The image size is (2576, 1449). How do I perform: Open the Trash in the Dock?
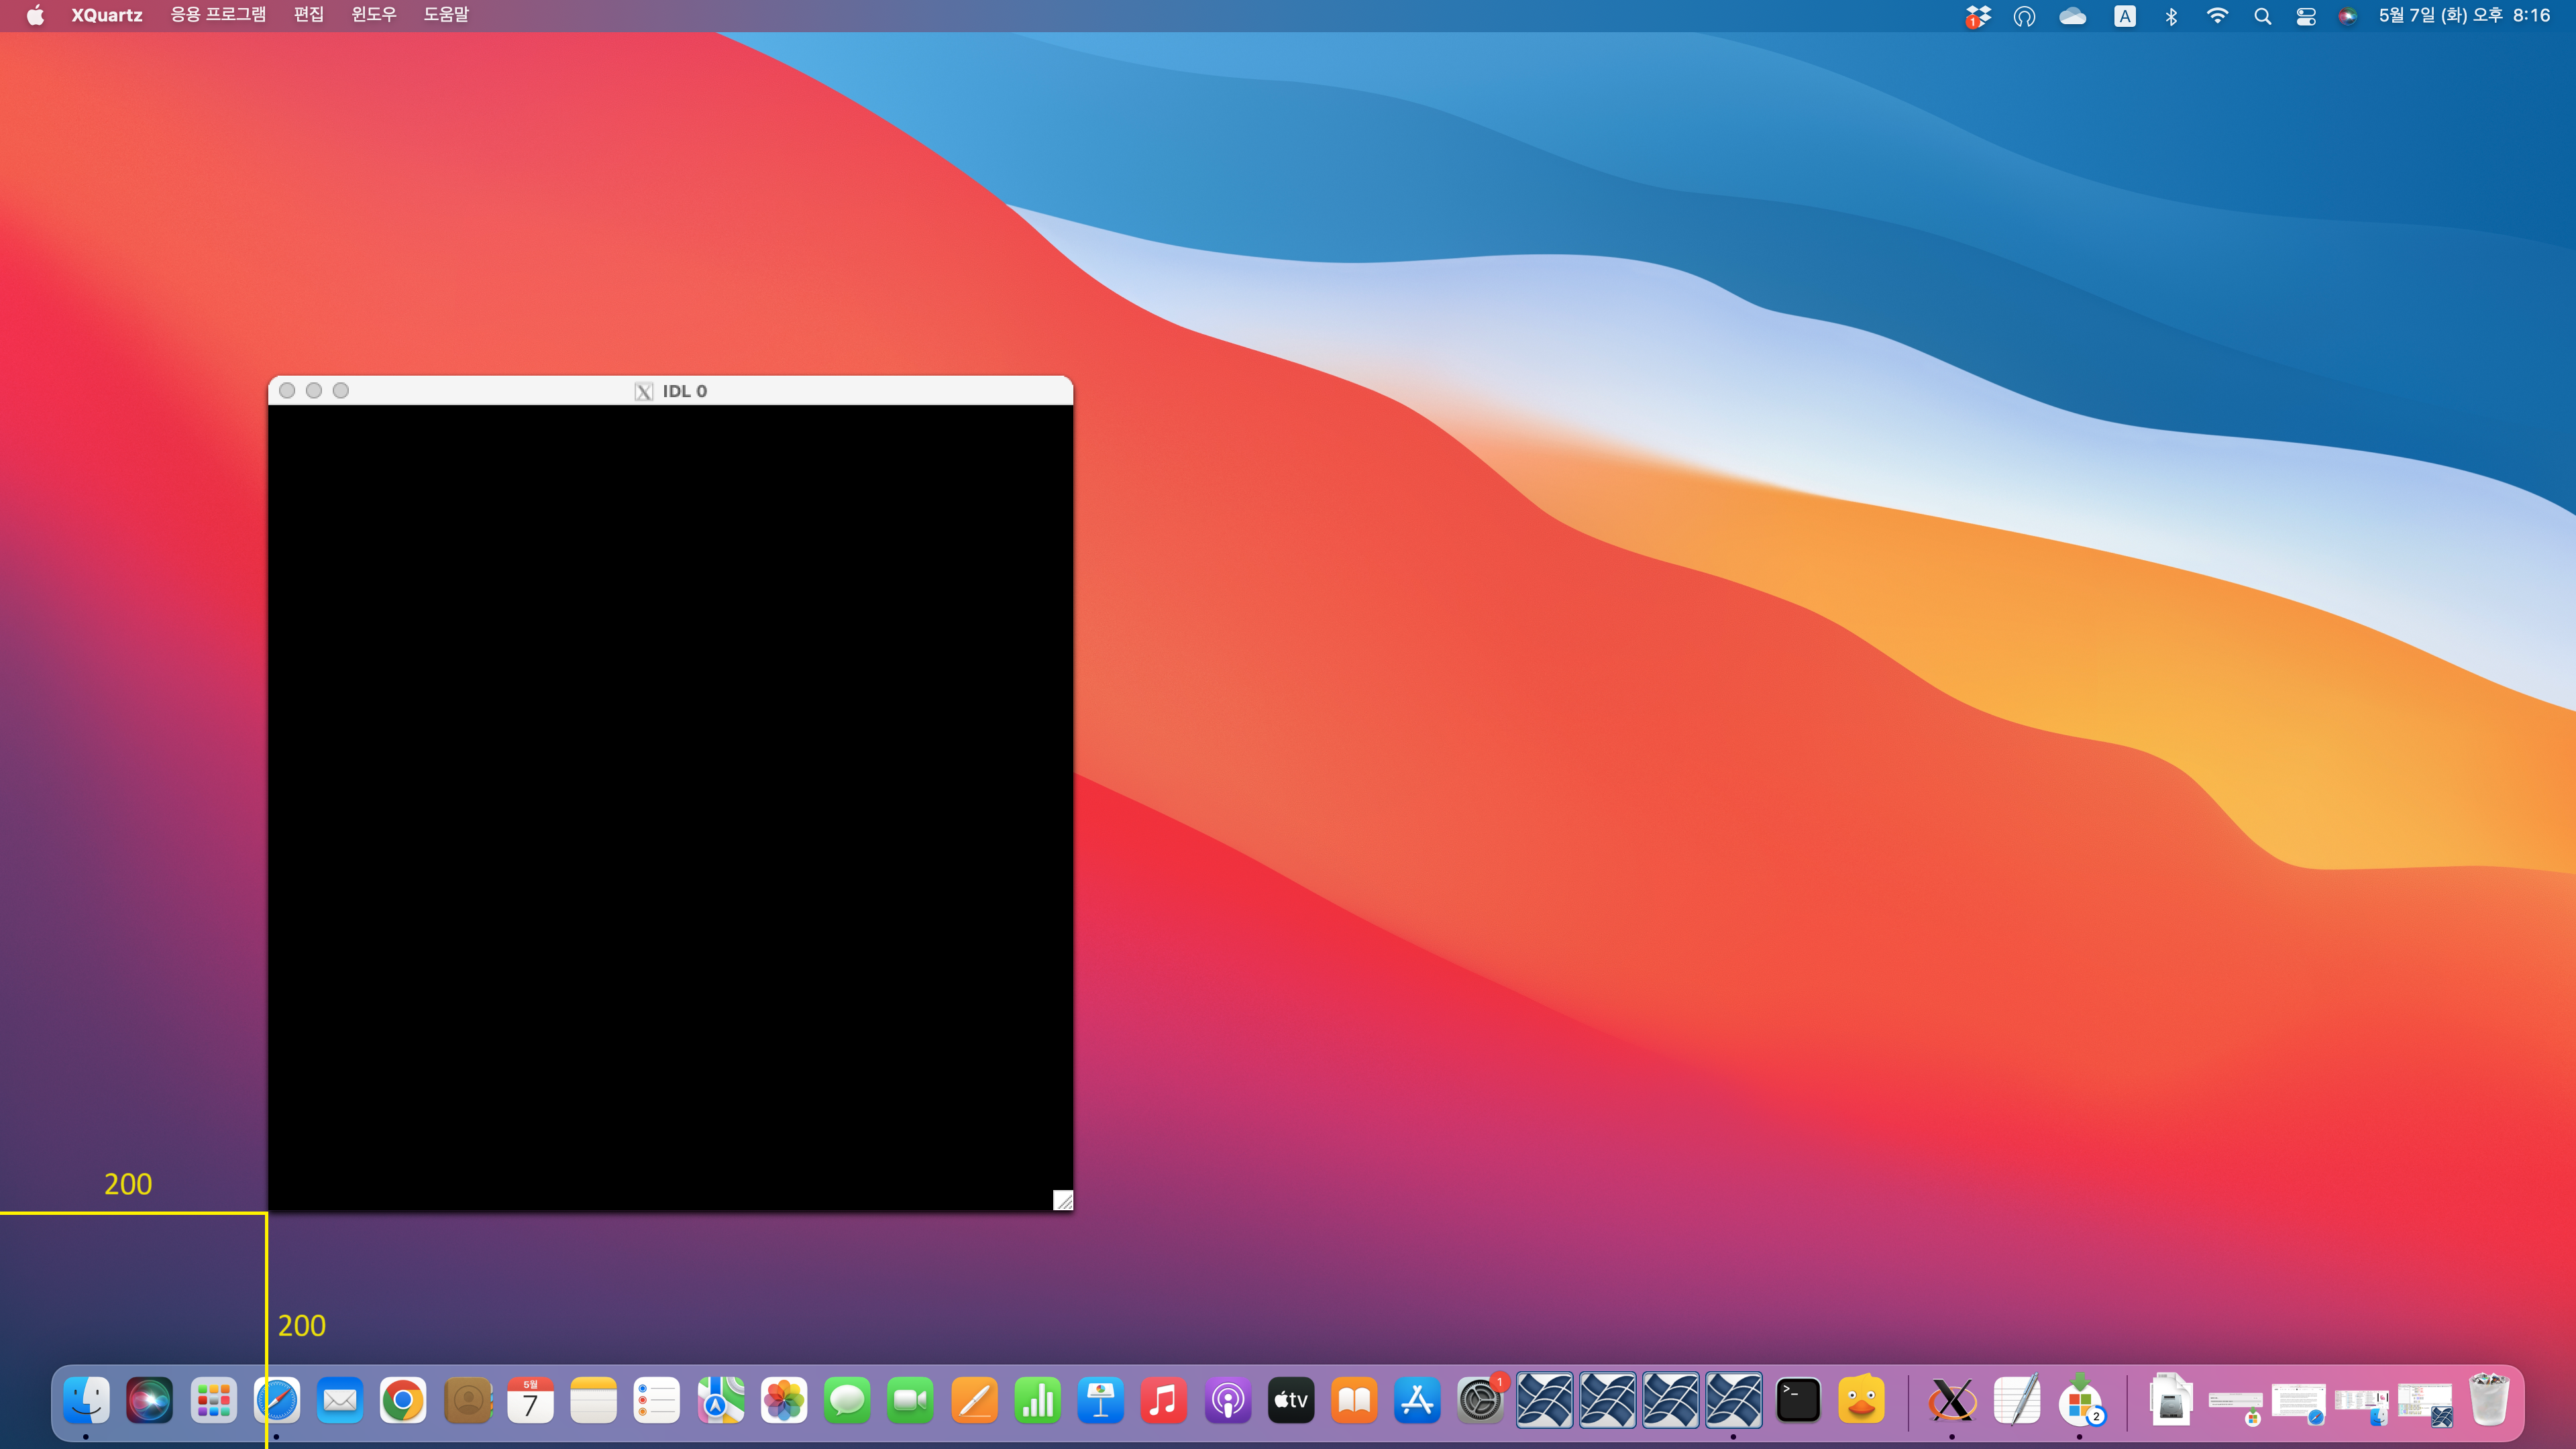pyautogui.click(x=2488, y=1400)
